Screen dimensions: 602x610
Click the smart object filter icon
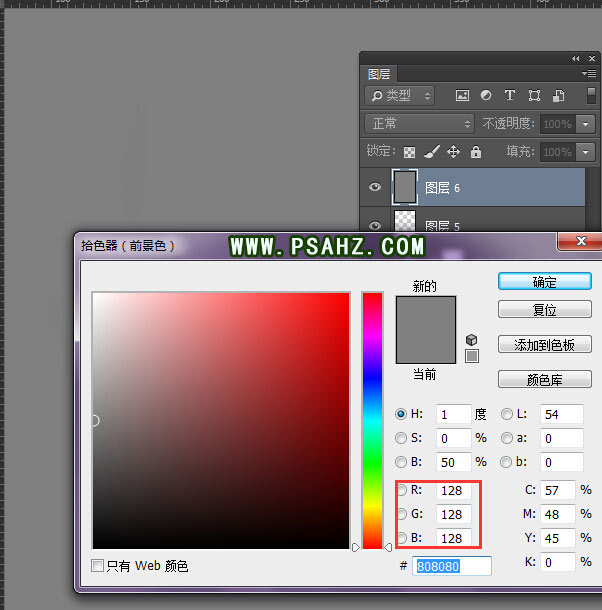pyautogui.click(x=560, y=96)
